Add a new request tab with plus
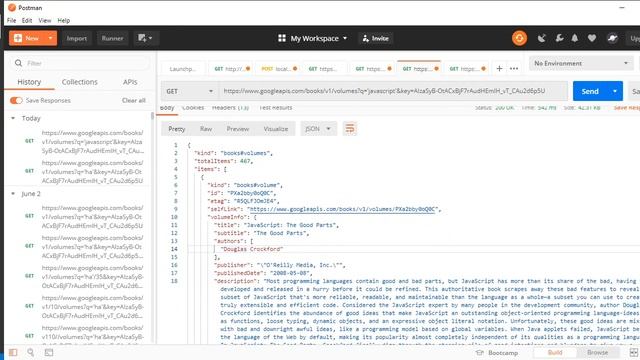640x360 pixels. click(x=499, y=69)
